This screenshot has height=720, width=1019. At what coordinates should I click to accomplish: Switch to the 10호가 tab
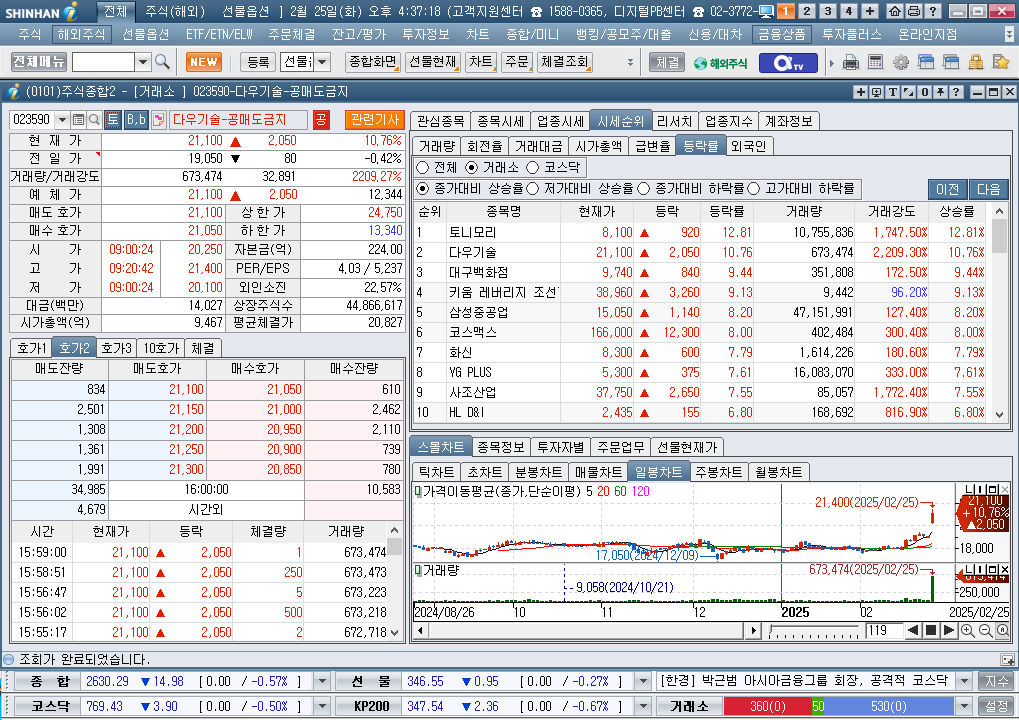[161, 348]
